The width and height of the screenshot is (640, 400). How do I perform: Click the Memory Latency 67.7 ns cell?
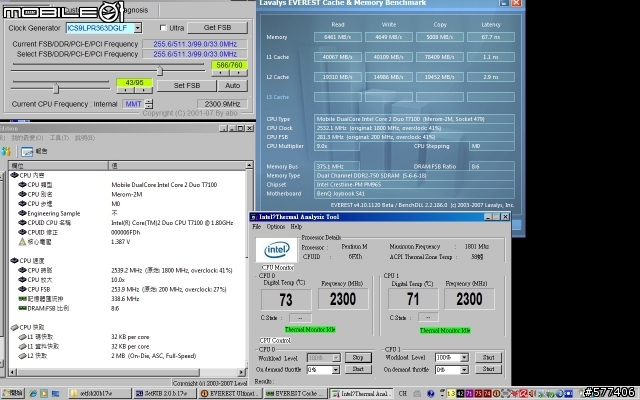(x=491, y=37)
